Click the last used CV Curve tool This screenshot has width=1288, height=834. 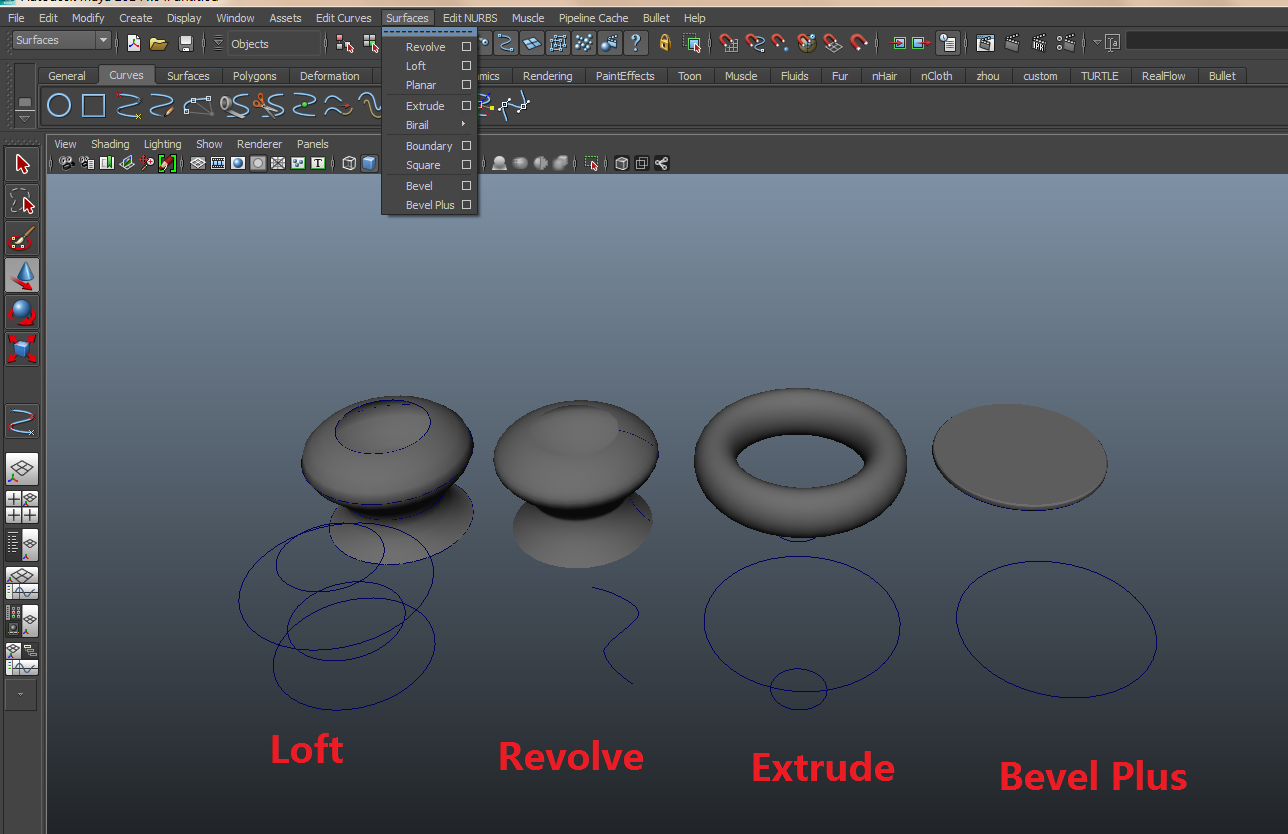pos(22,421)
